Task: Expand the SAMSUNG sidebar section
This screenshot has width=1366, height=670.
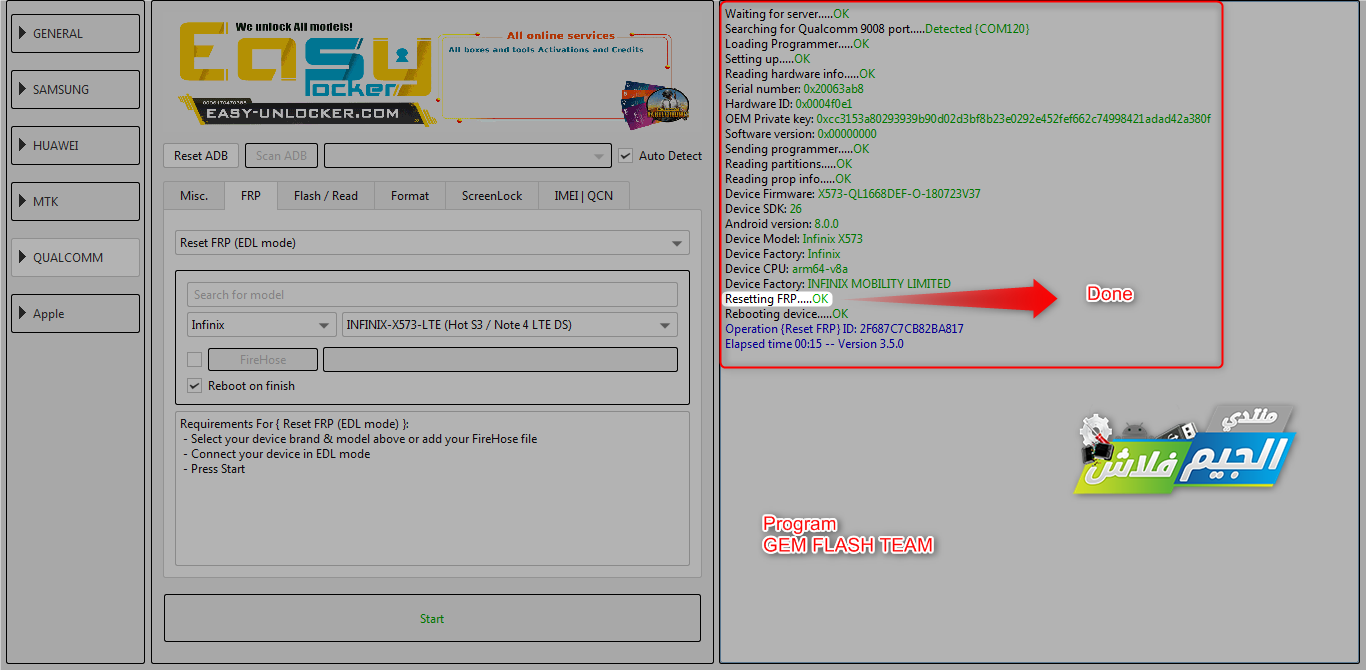Action: 75,89
